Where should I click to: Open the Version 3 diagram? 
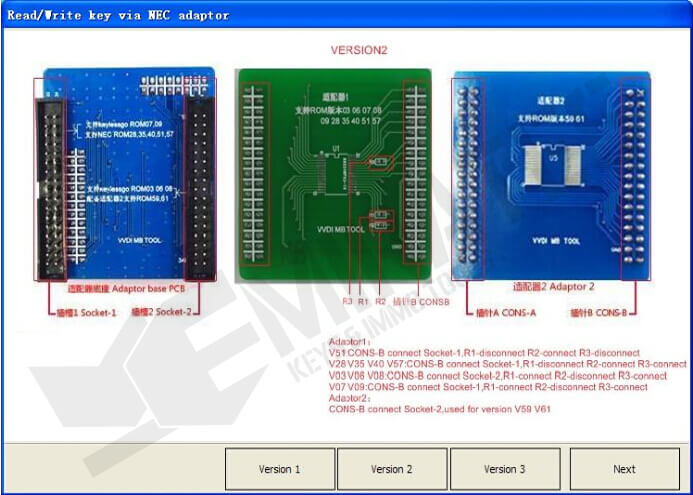coord(505,469)
